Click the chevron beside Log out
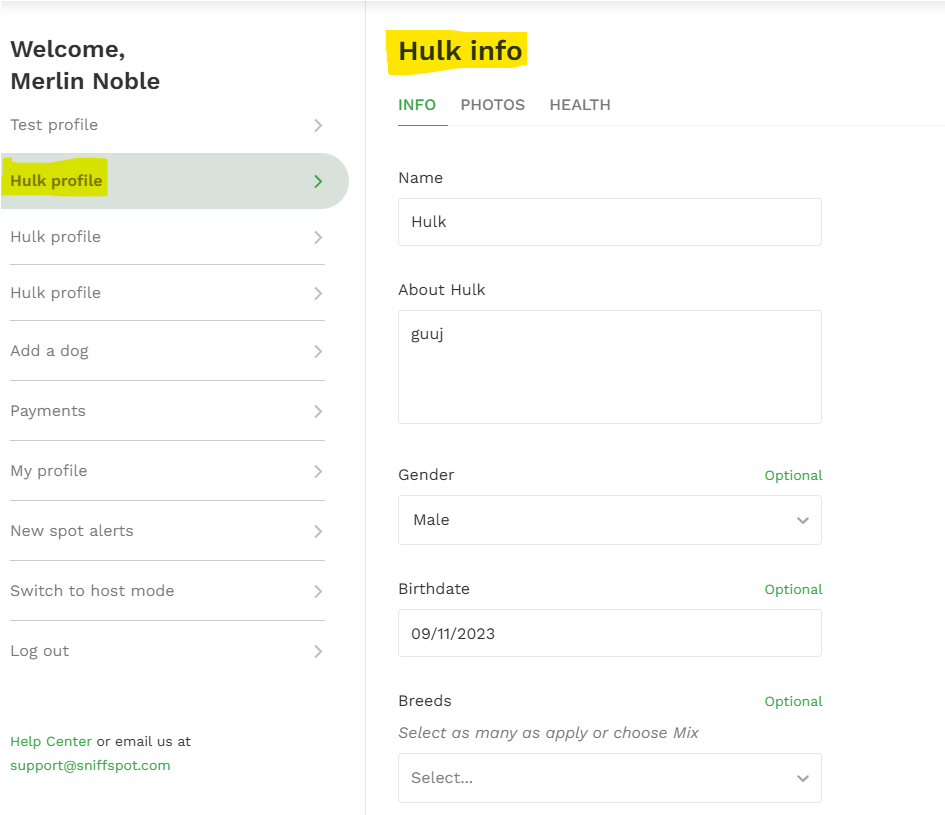This screenshot has height=815, width=945. pos(318,652)
